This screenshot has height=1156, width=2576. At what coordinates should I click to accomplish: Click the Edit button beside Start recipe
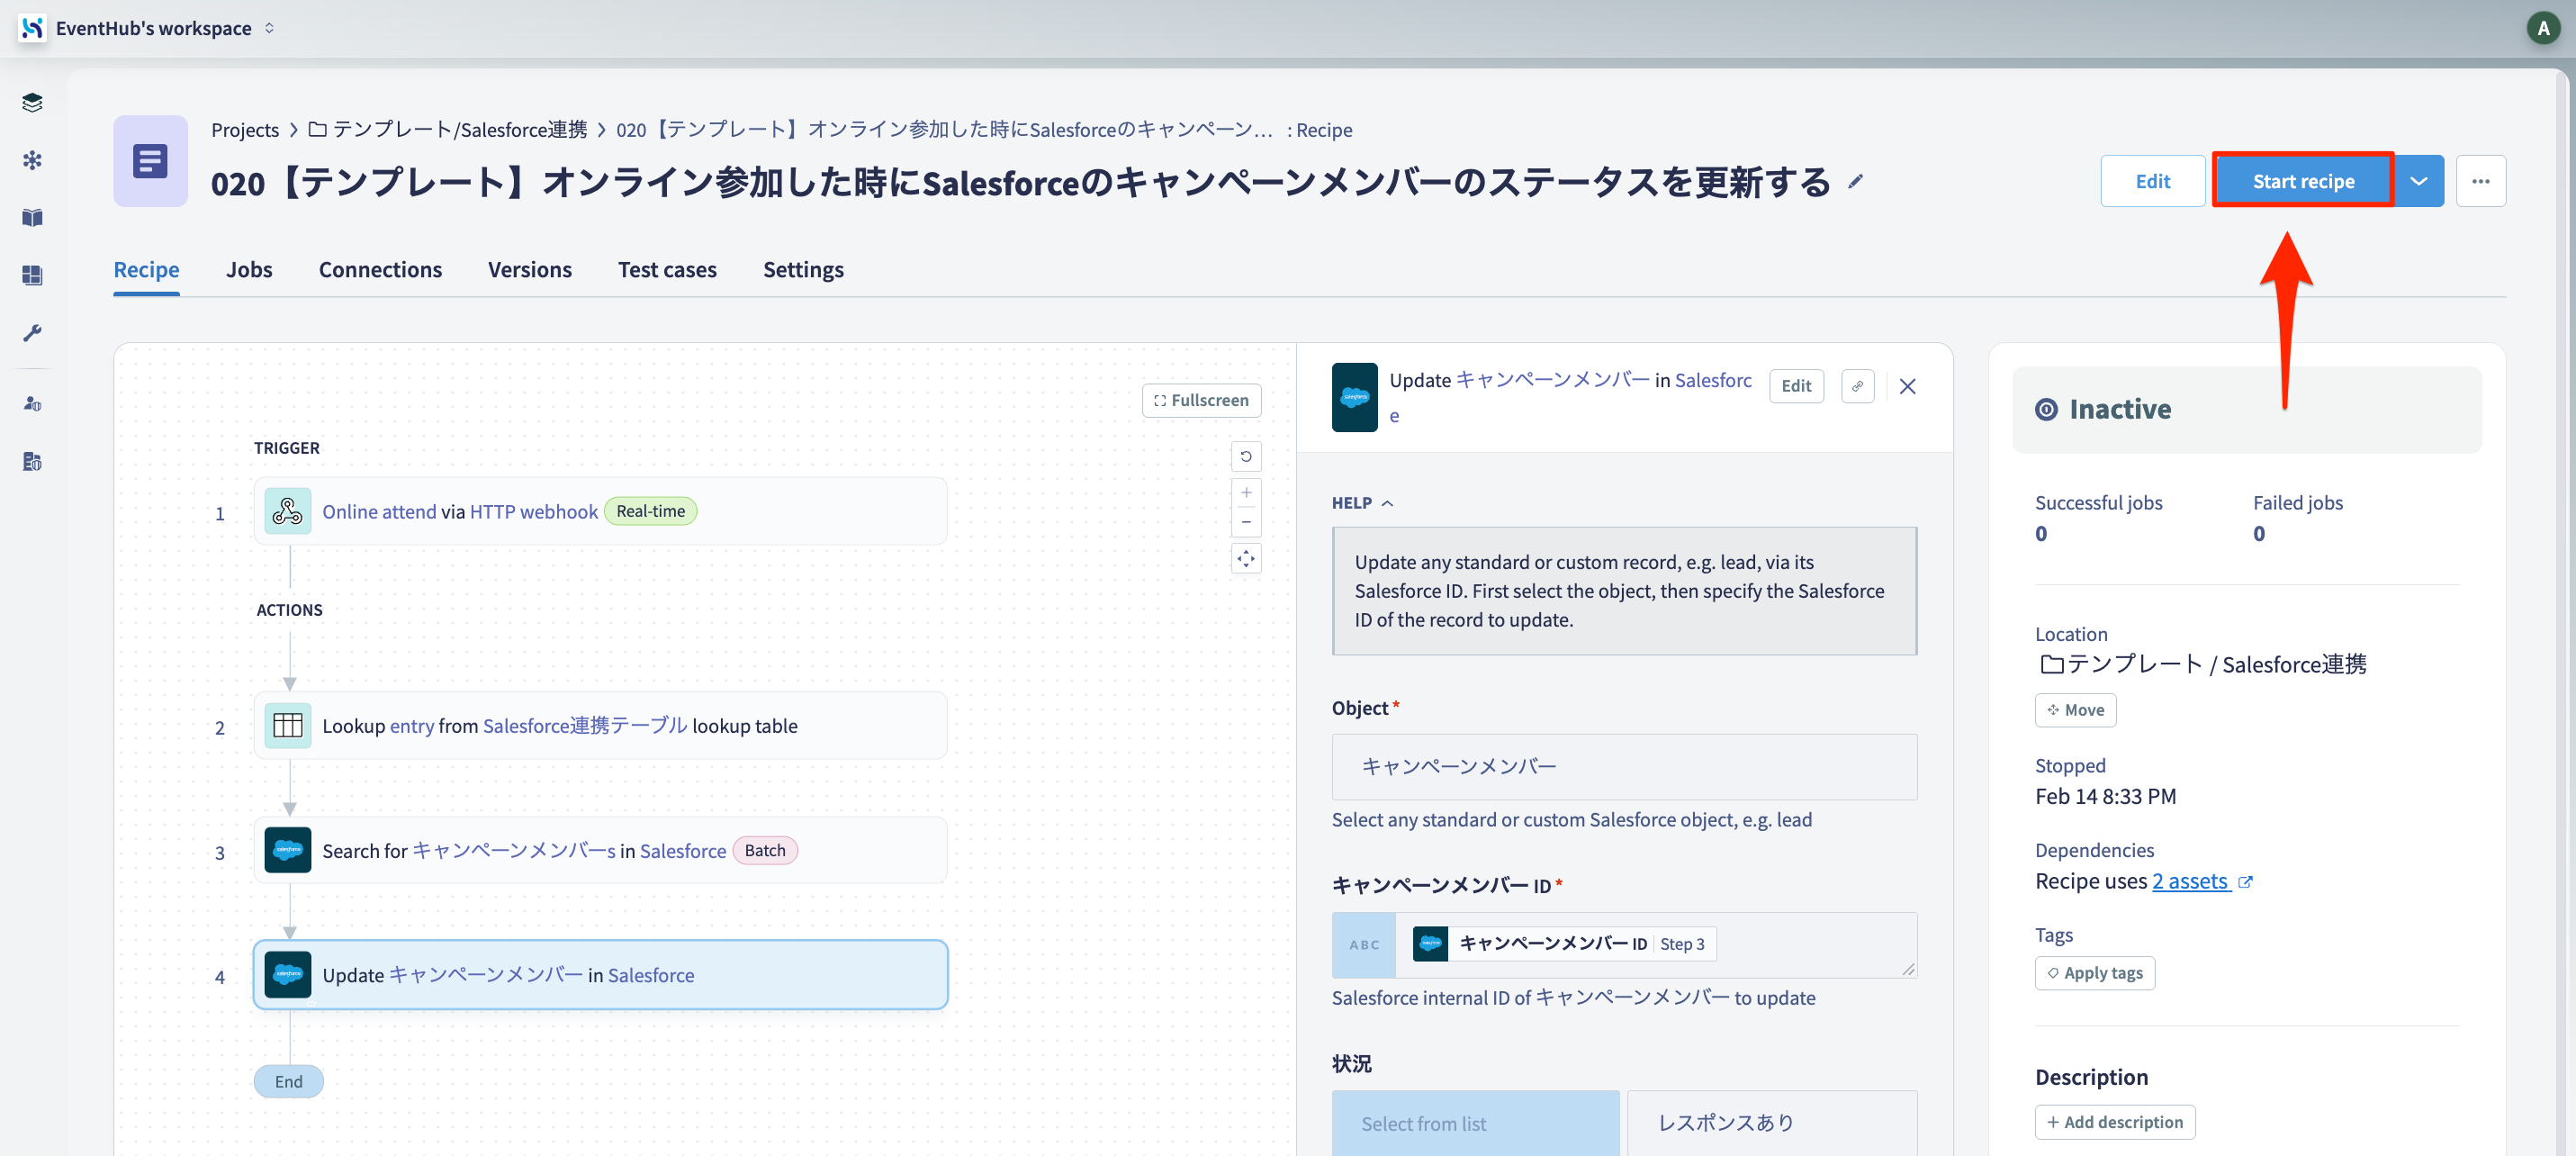(x=2152, y=181)
